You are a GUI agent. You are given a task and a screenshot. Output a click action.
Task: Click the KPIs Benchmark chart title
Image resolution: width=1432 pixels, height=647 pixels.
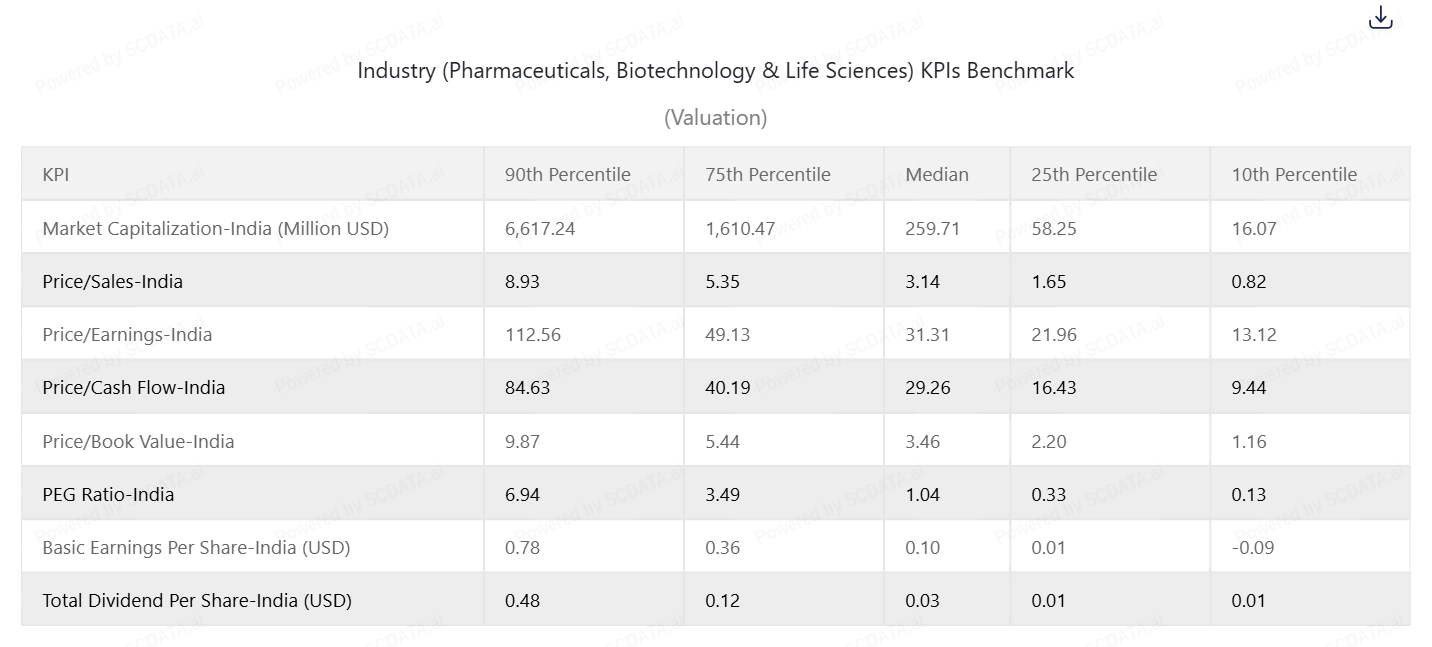(x=715, y=71)
